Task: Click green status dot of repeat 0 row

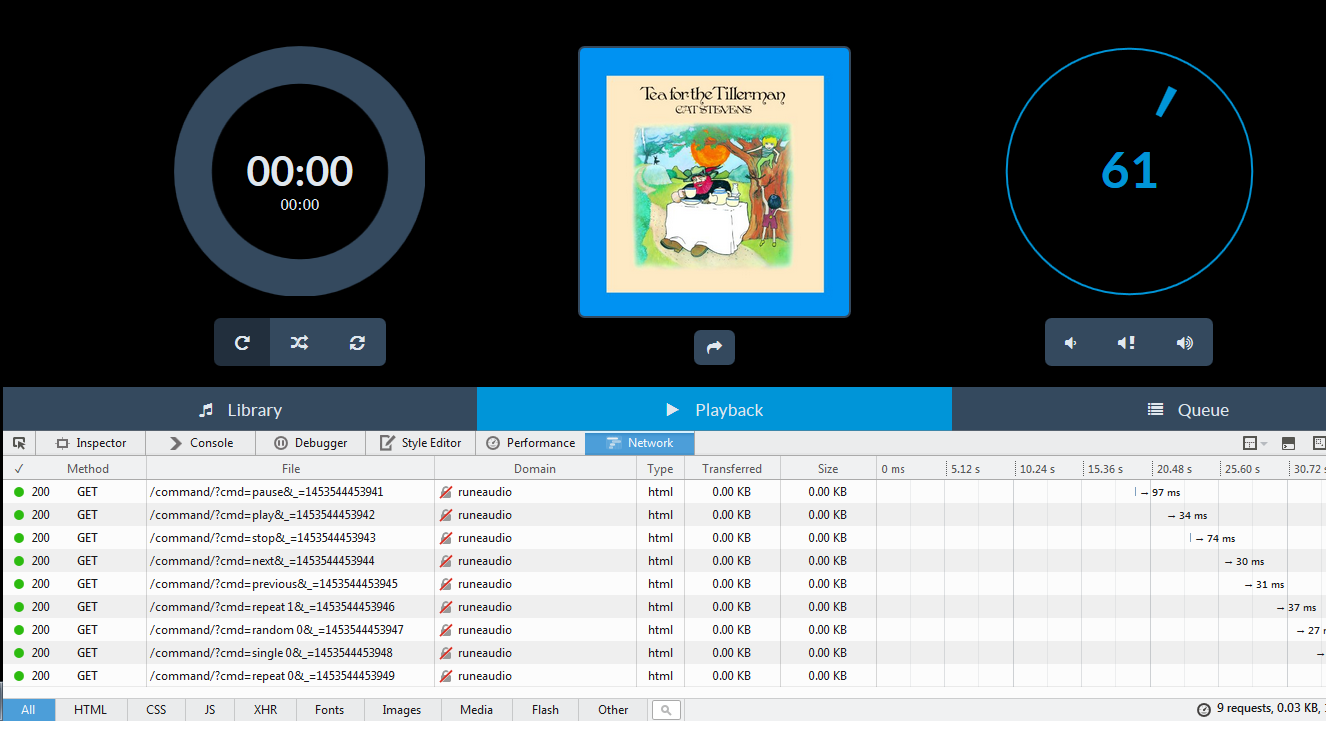Action: 19,676
